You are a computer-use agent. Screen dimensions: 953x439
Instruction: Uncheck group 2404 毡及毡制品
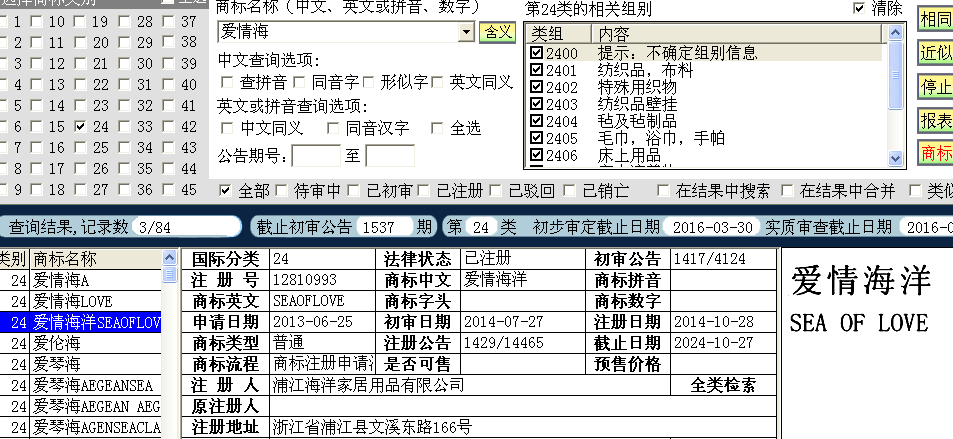(x=536, y=122)
